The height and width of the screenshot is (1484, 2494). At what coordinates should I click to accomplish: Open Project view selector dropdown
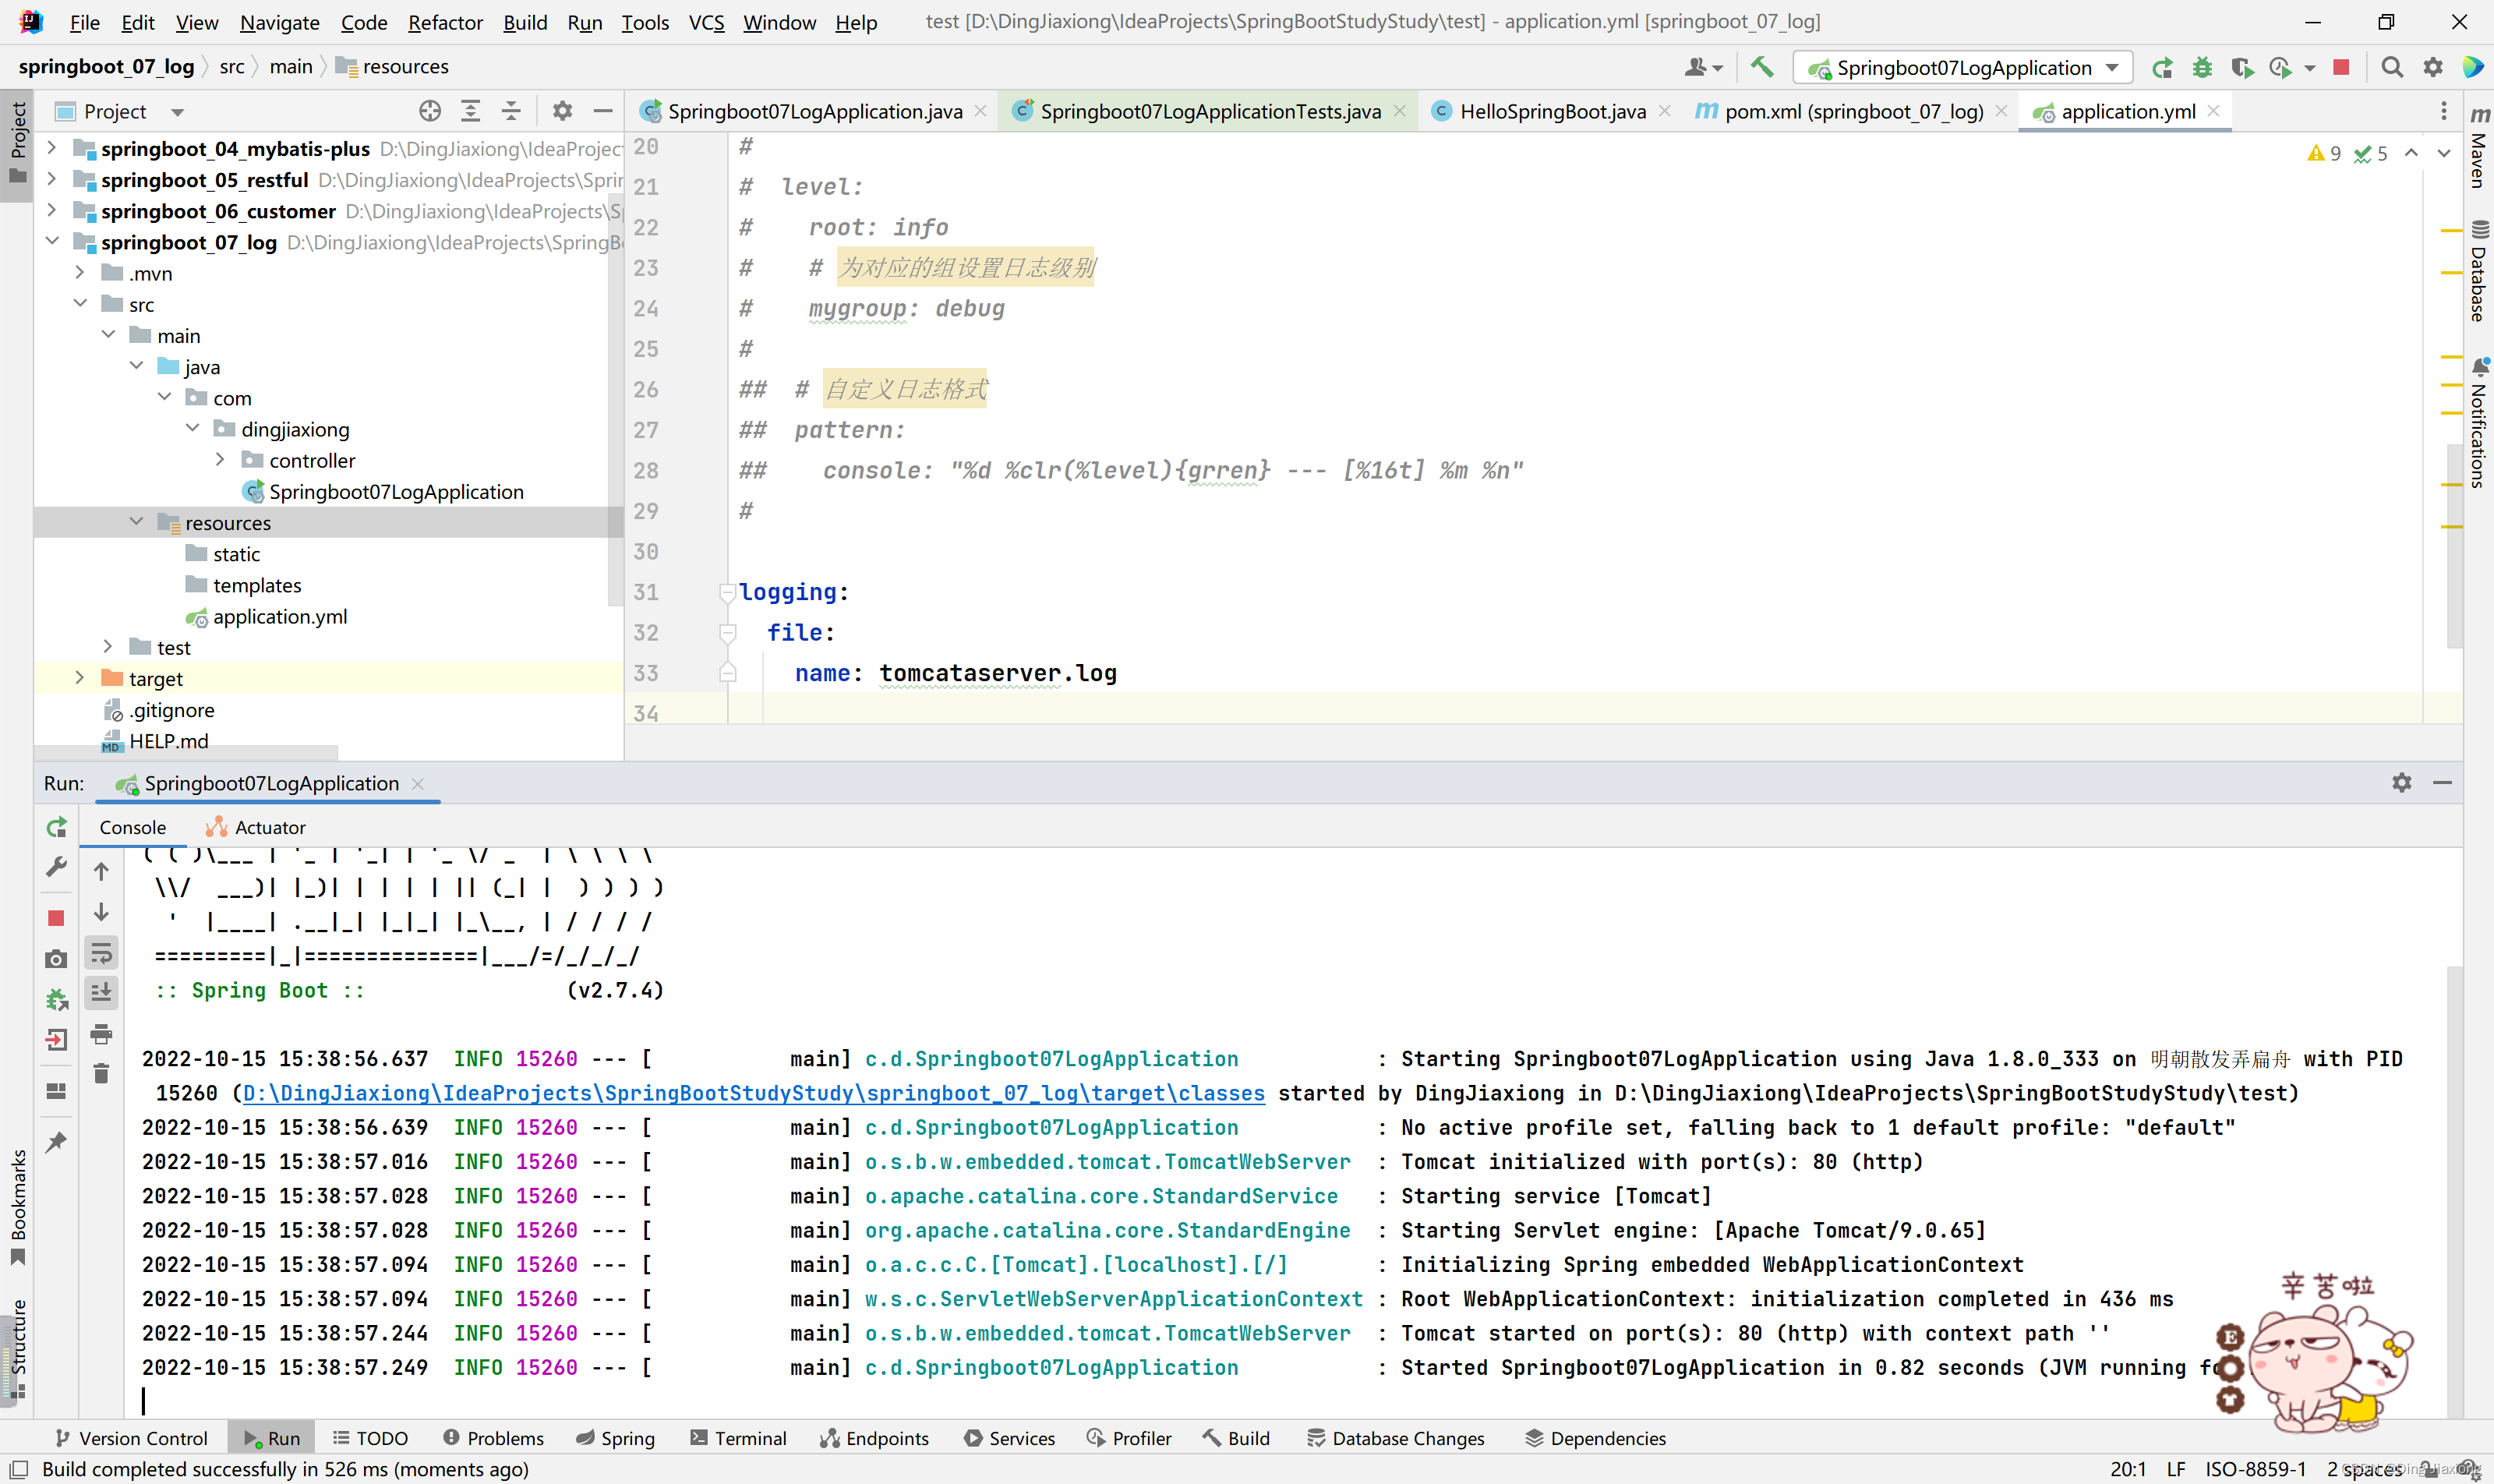point(120,111)
